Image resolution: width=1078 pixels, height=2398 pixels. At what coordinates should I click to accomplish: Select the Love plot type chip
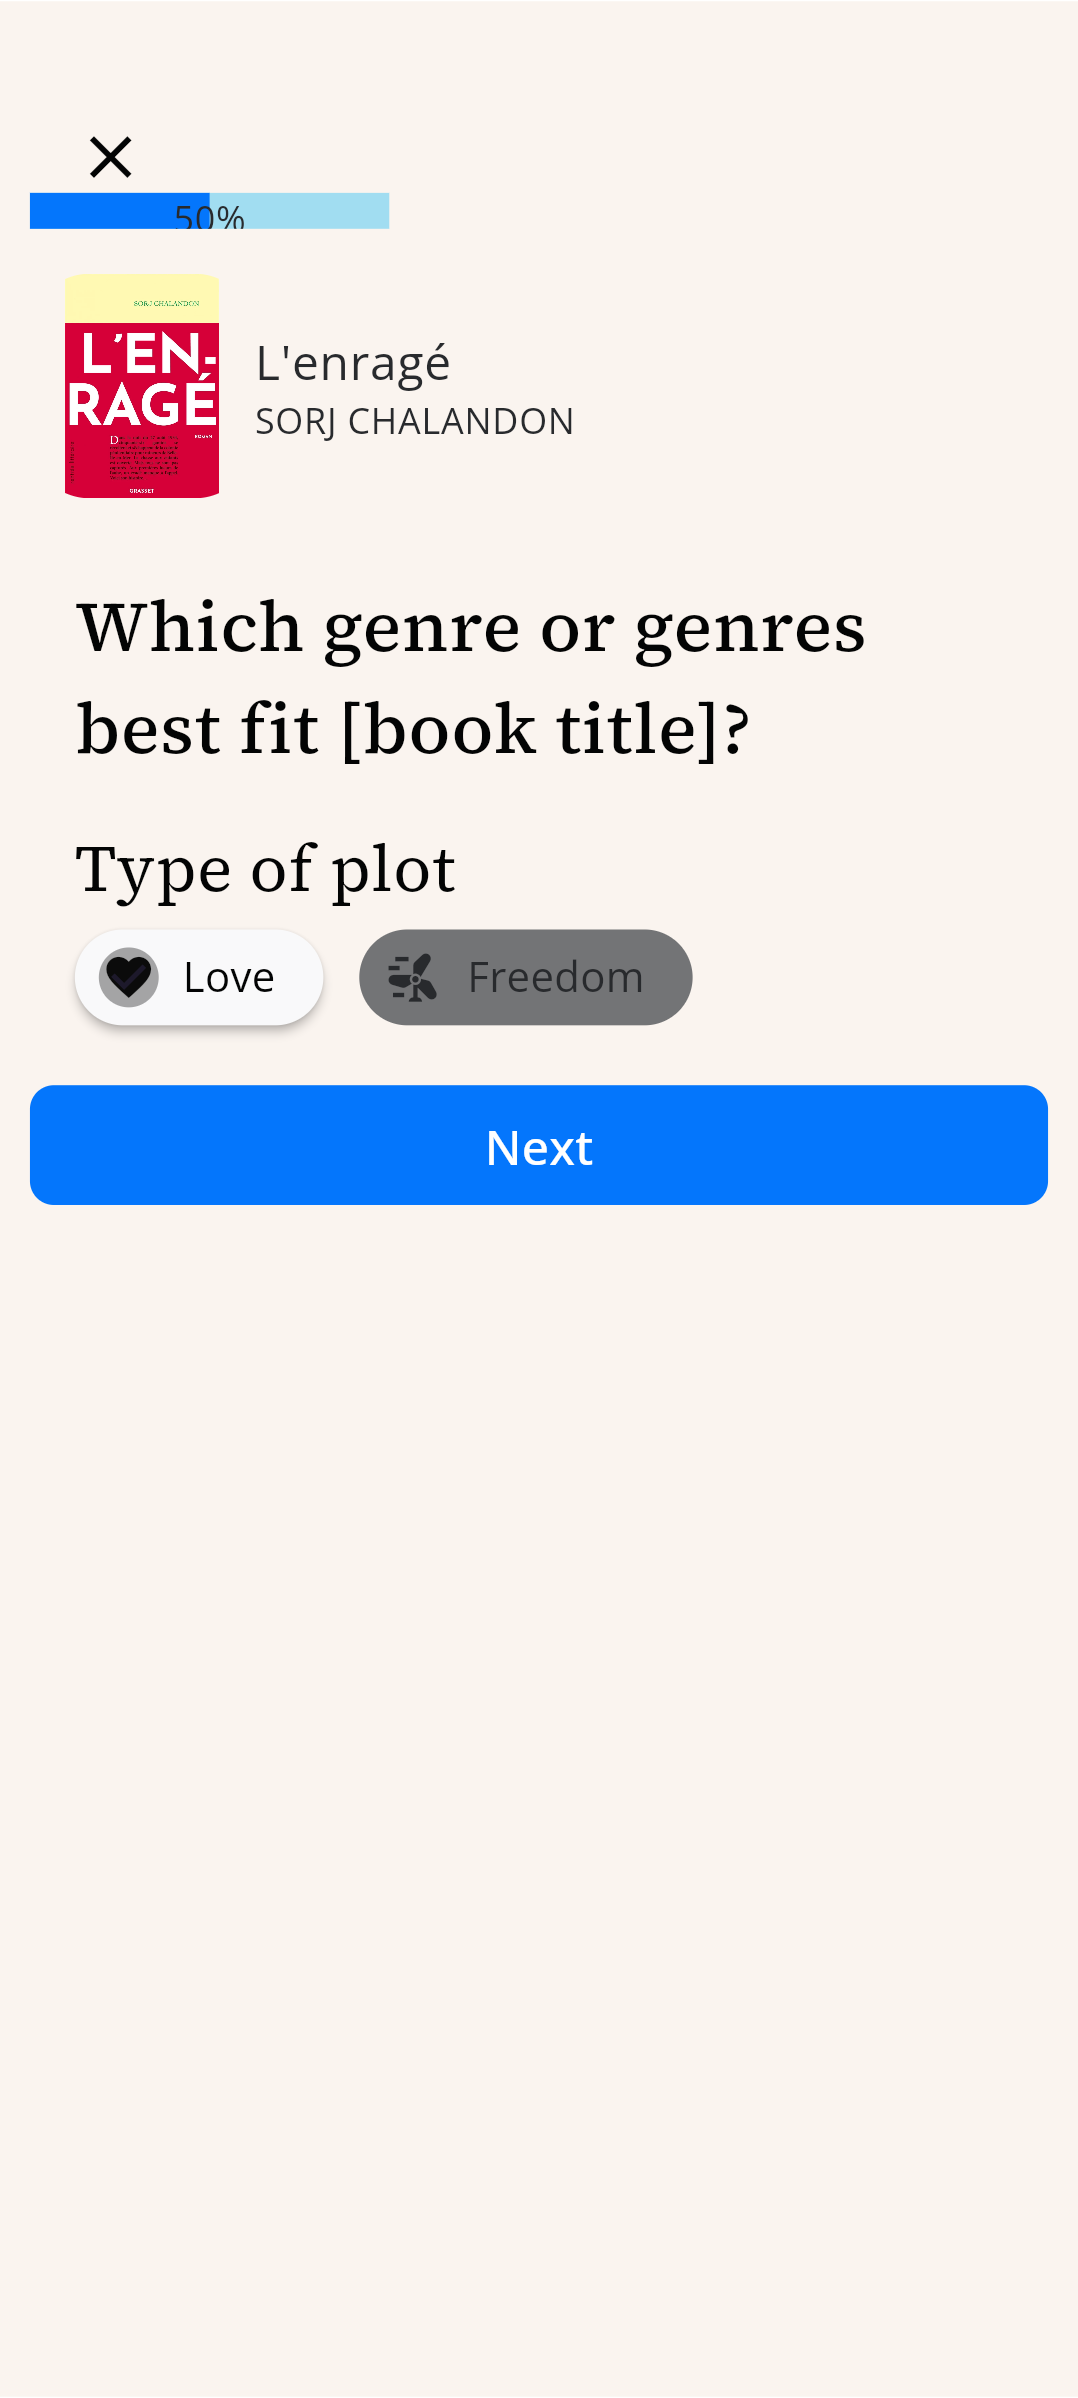(199, 977)
